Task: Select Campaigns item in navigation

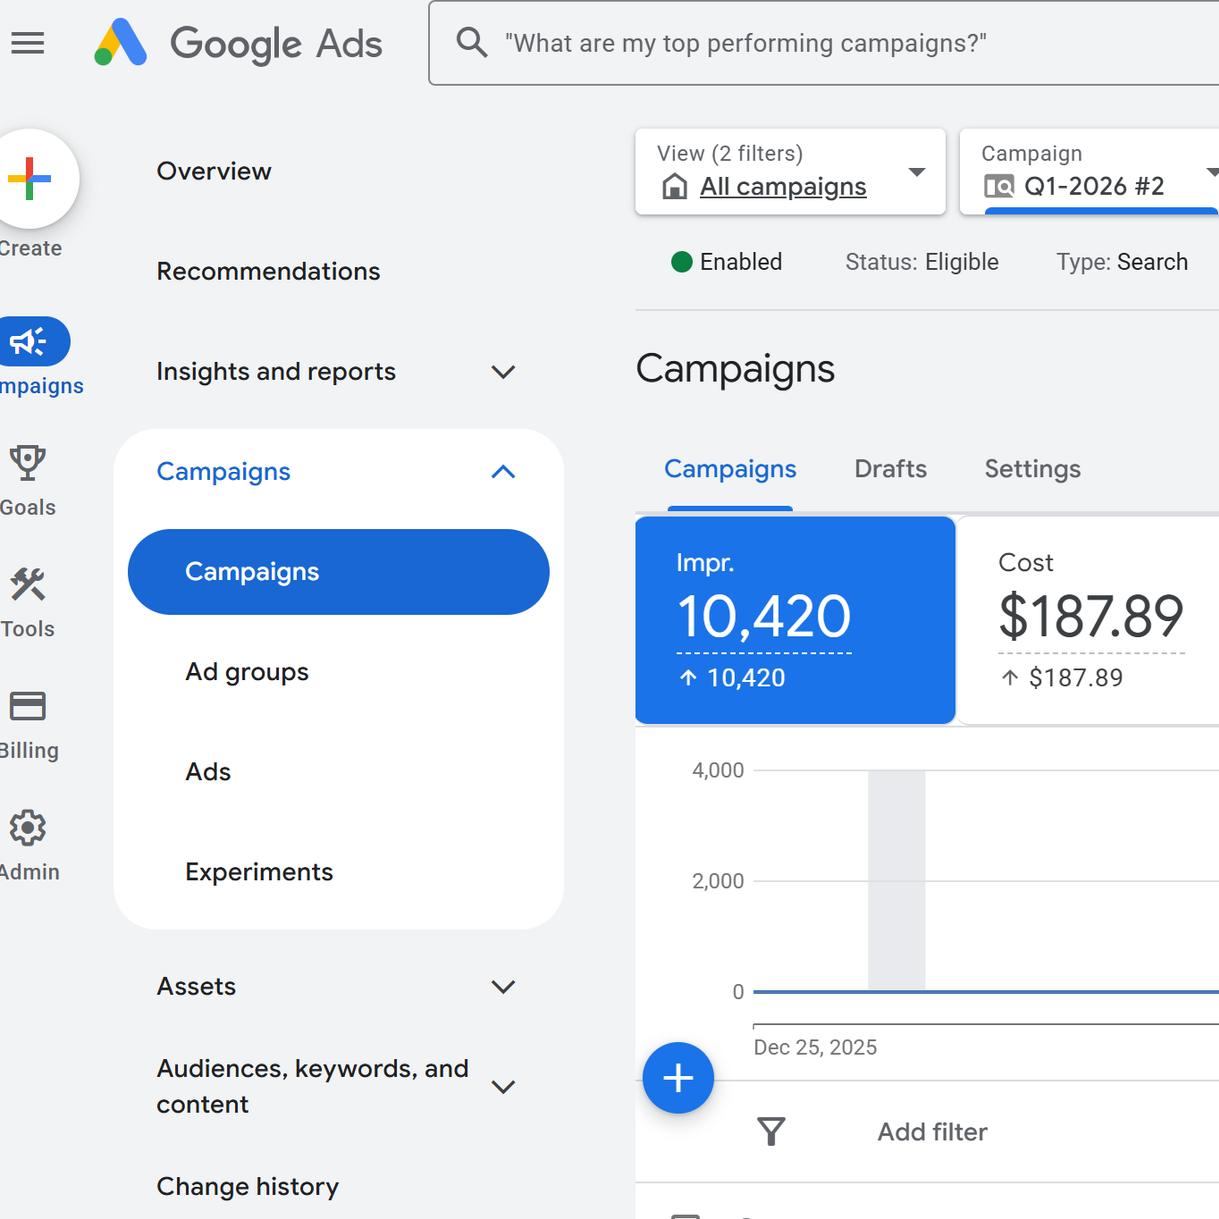Action: pyautogui.click(x=338, y=572)
